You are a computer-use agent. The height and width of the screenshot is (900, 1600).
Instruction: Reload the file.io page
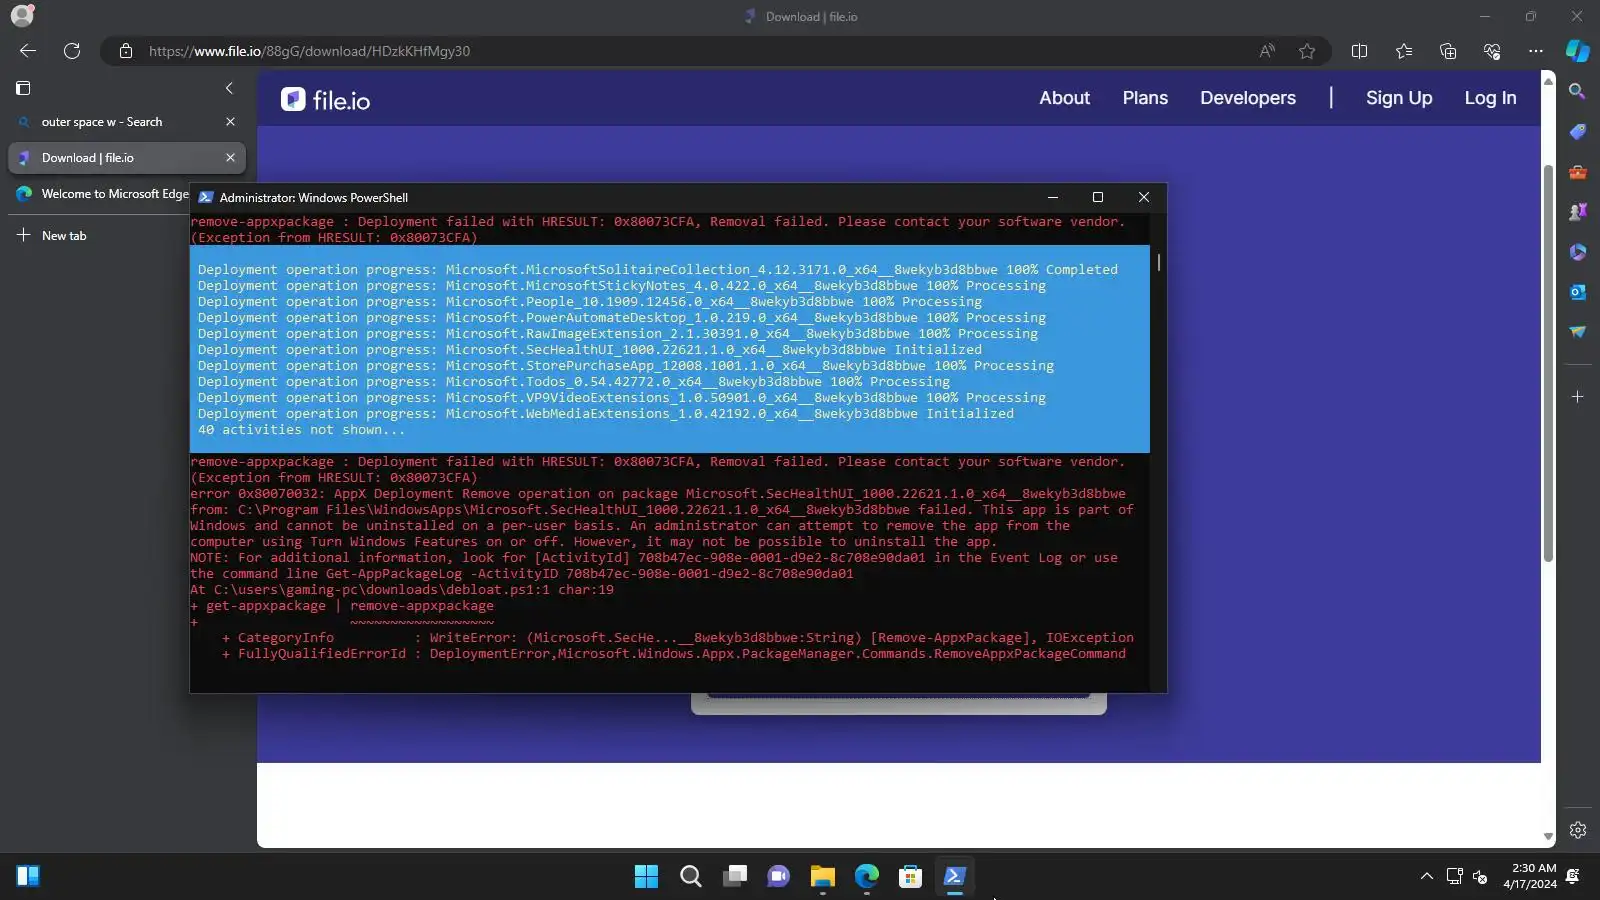coord(72,51)
